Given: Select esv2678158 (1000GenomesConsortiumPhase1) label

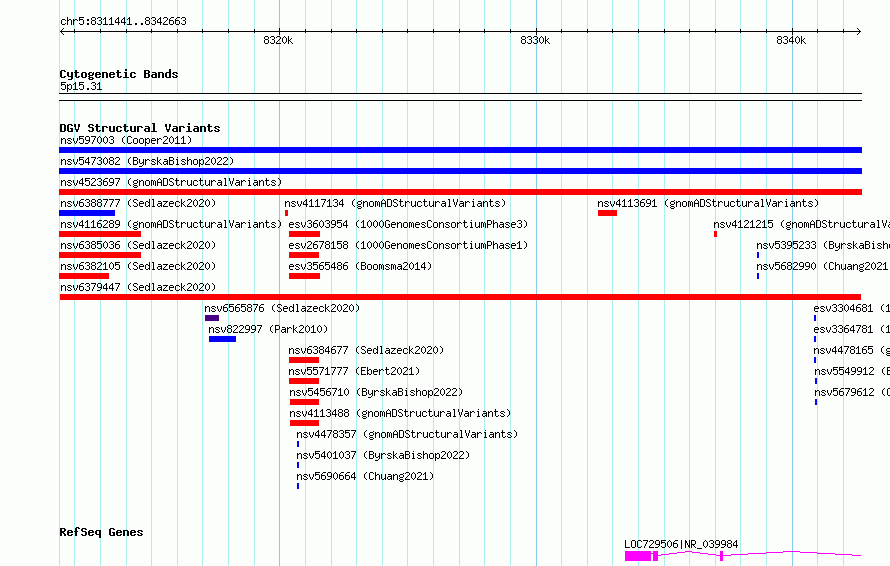Looking at the screenshot, I should [408, 245].
